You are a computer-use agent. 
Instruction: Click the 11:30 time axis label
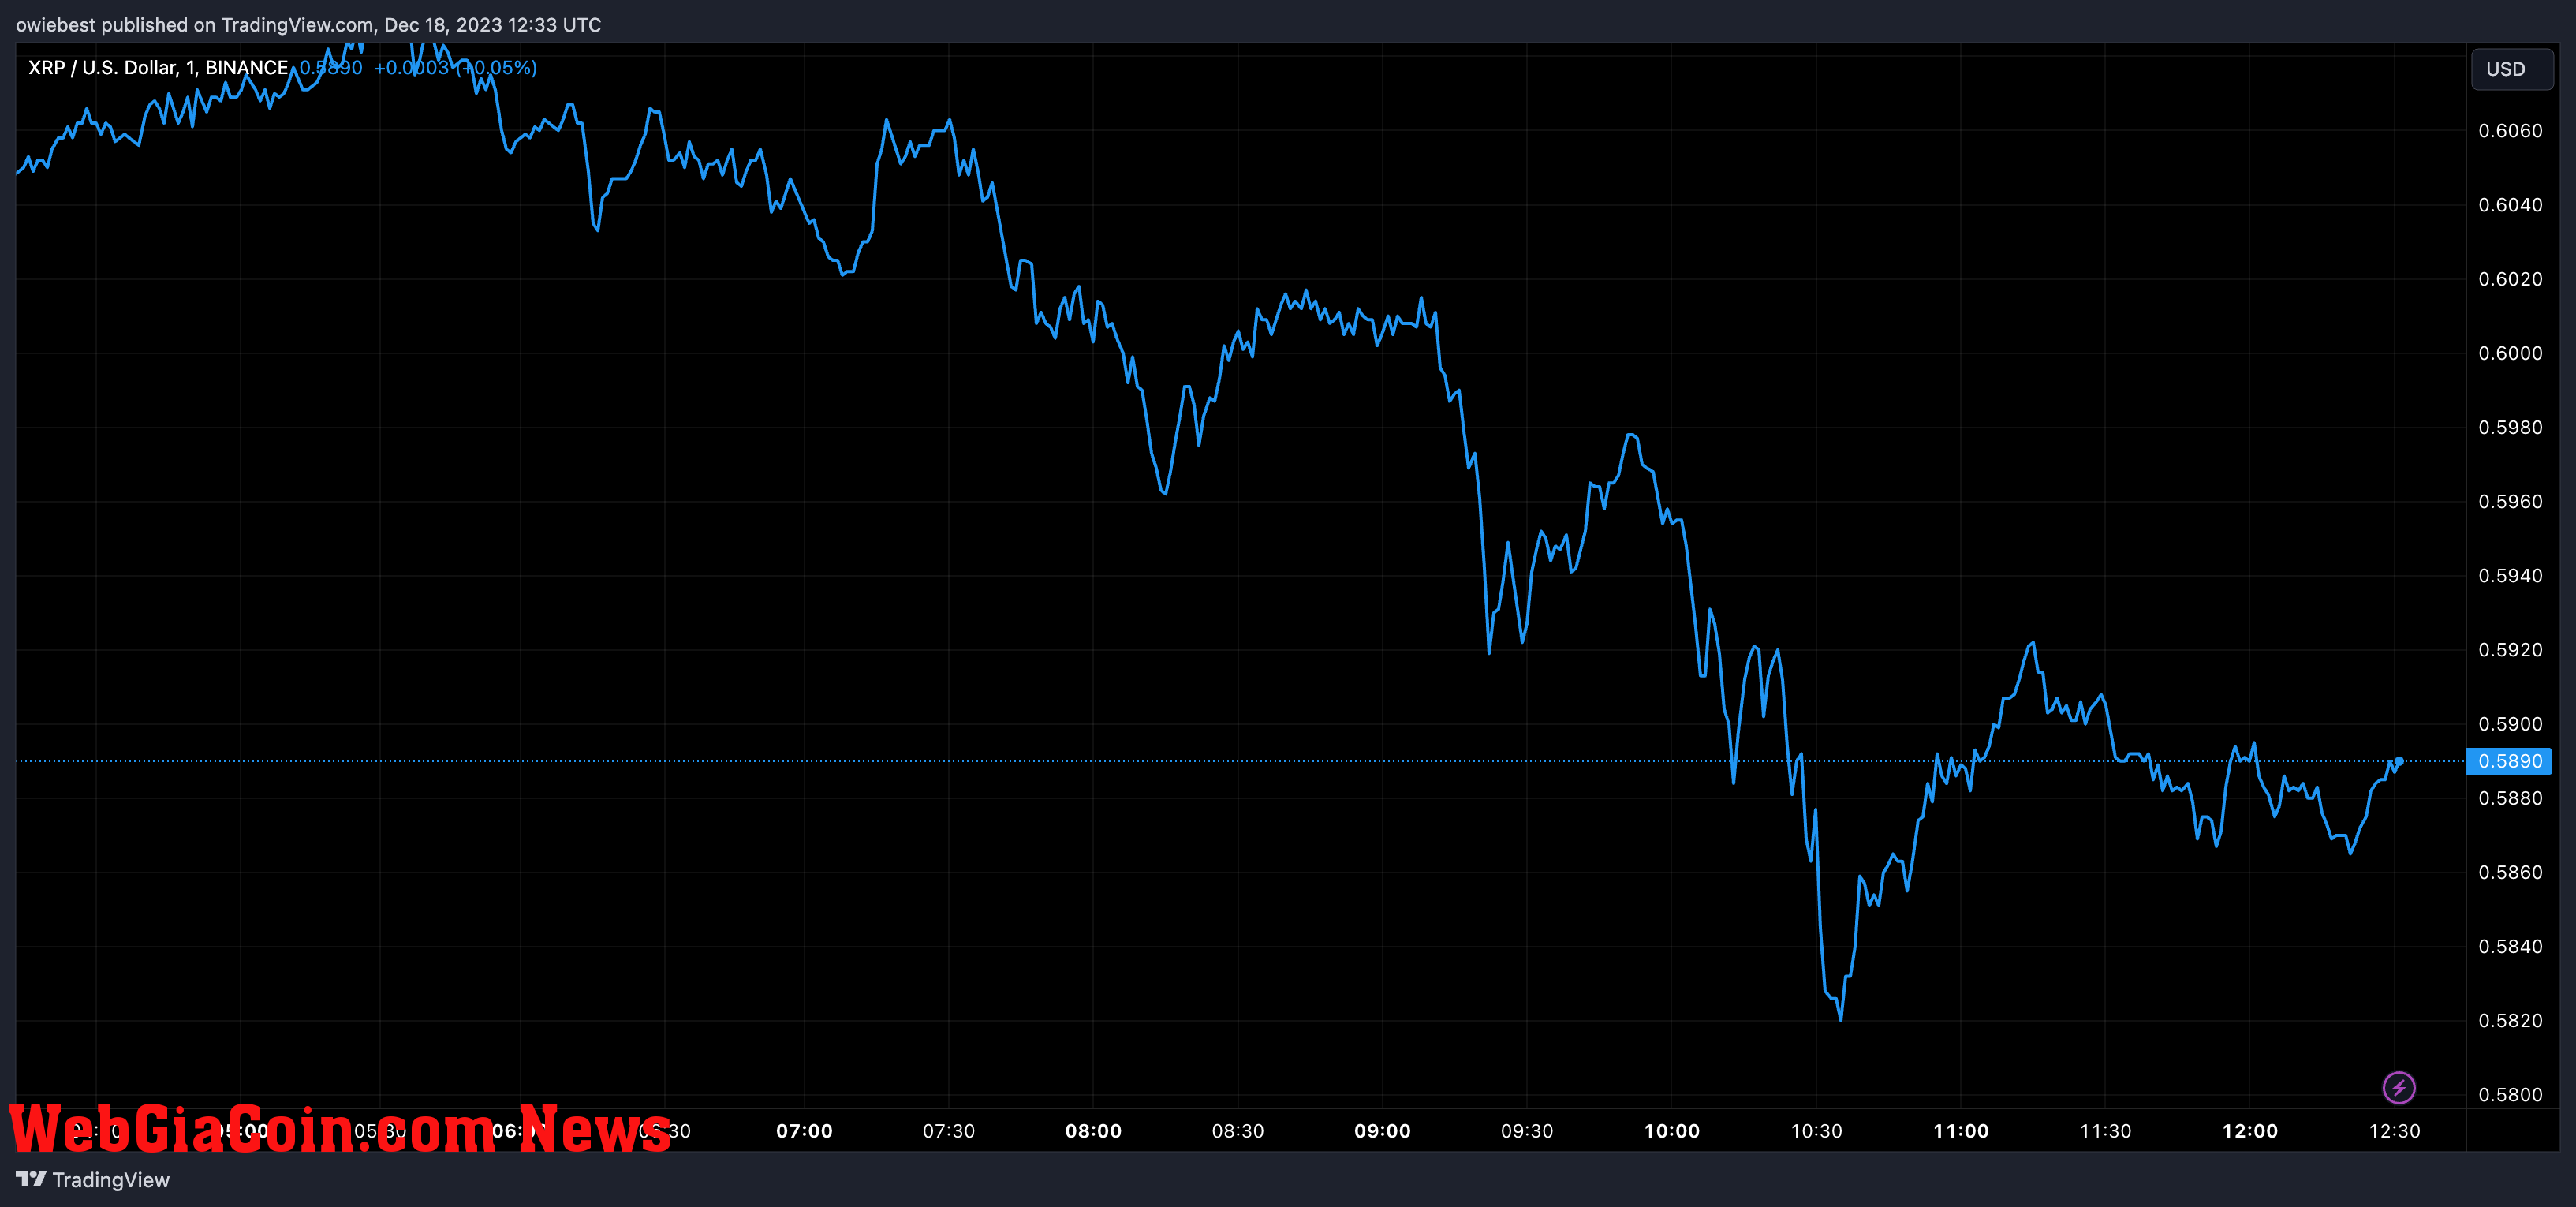coord(2105,1131)
